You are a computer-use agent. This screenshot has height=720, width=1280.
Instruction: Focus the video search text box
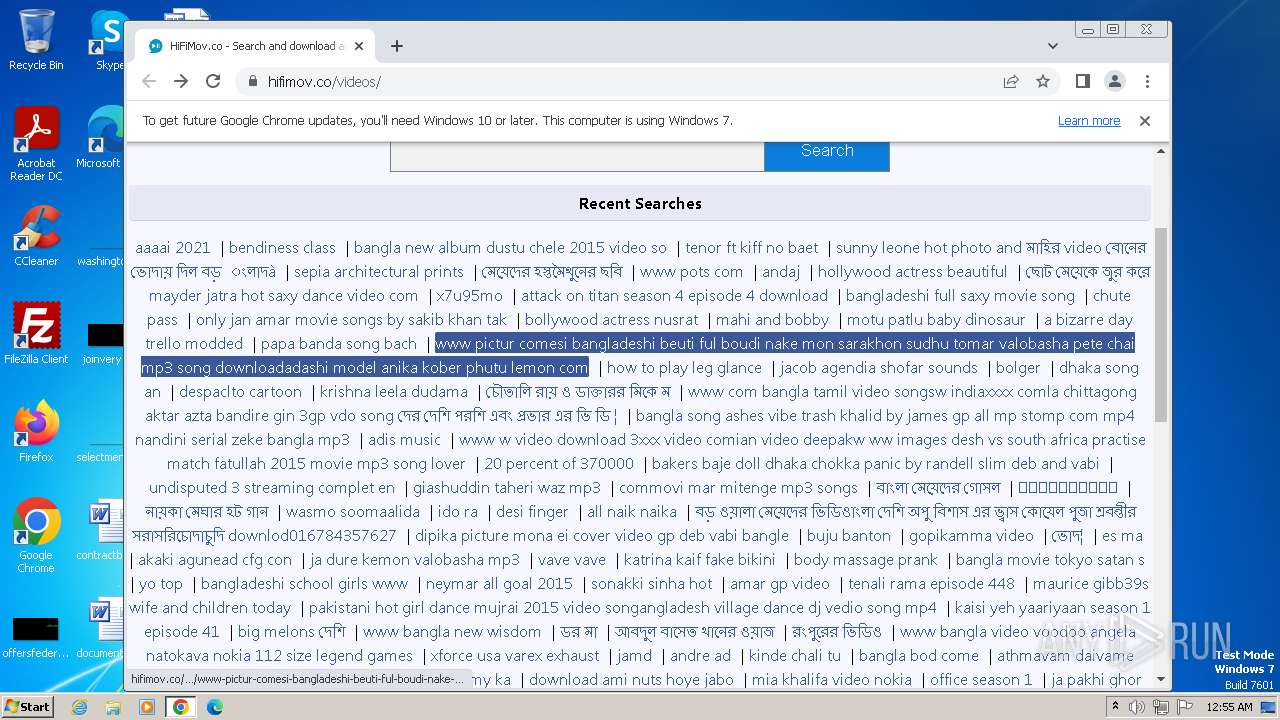pos(577,155)
